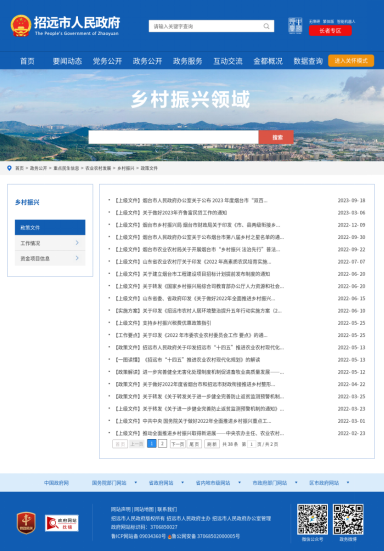Click the national emblem logo
The width and height of the screenshot is (384, 551).
[21, 26]
